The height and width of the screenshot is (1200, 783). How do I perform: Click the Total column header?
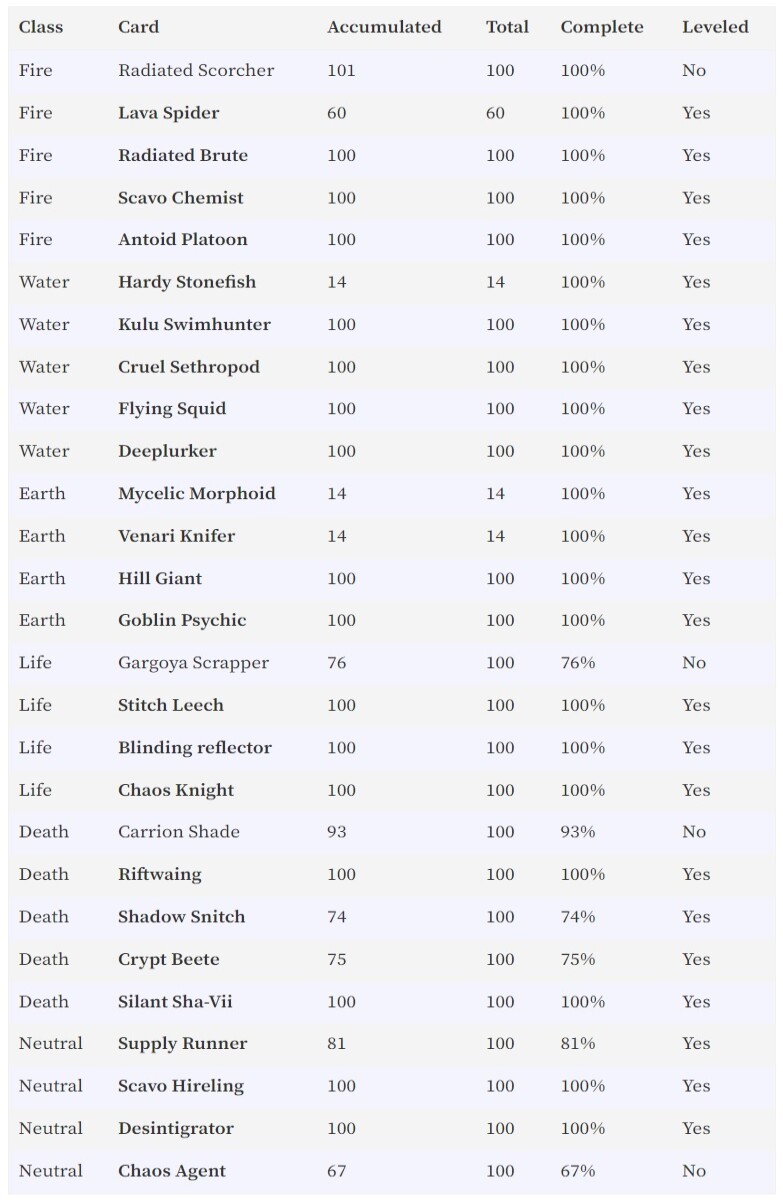[x=507, y=27]
